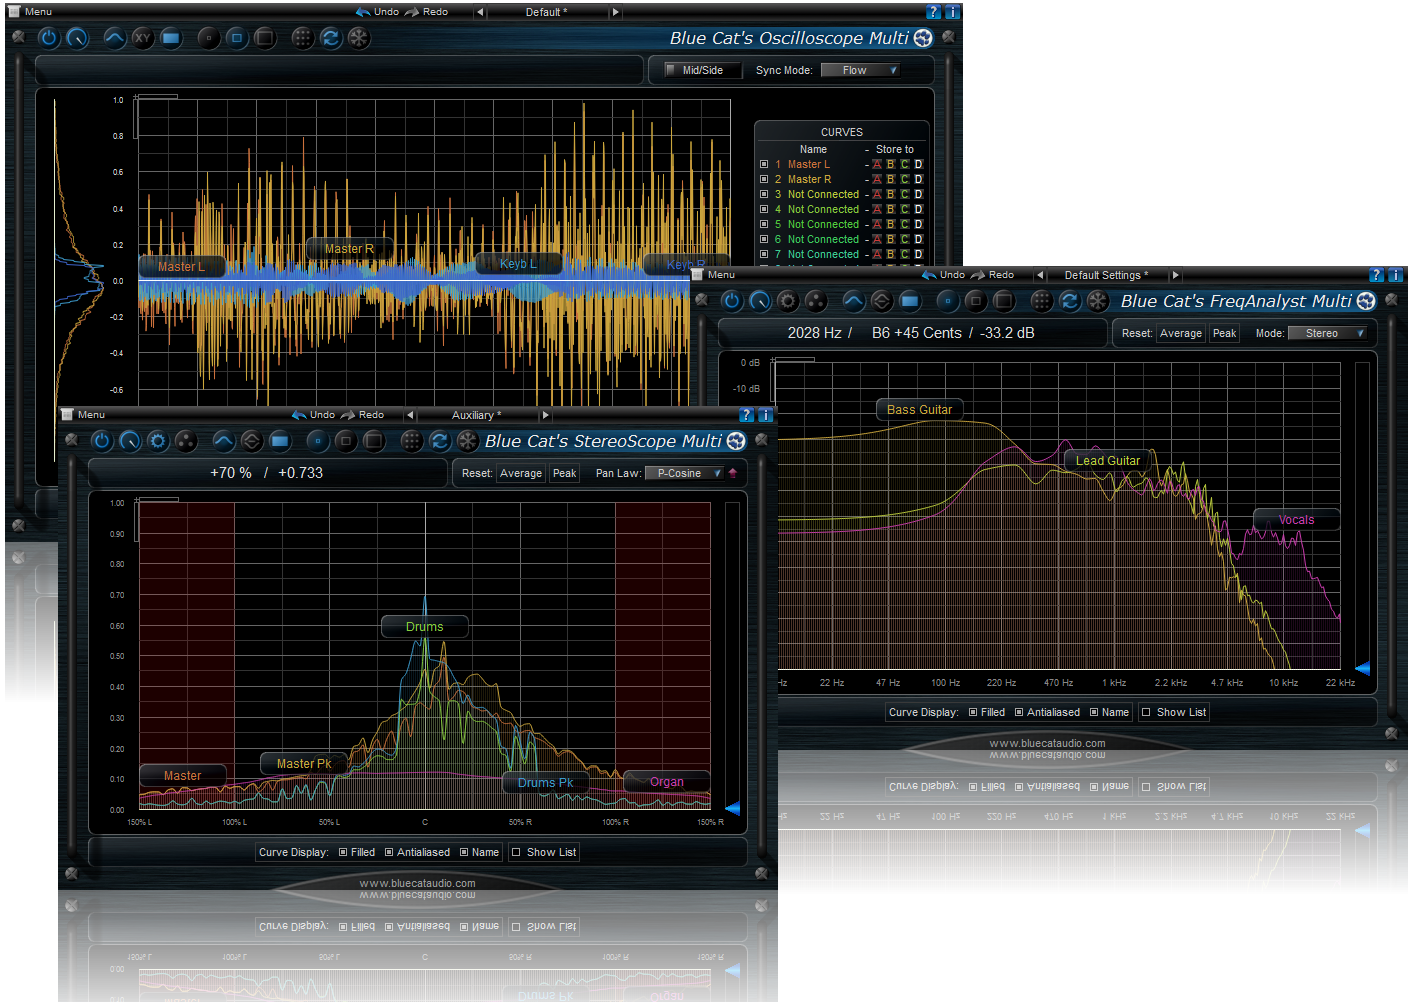Open the Auxiliary preset name in StereoScope

[477, 415]
